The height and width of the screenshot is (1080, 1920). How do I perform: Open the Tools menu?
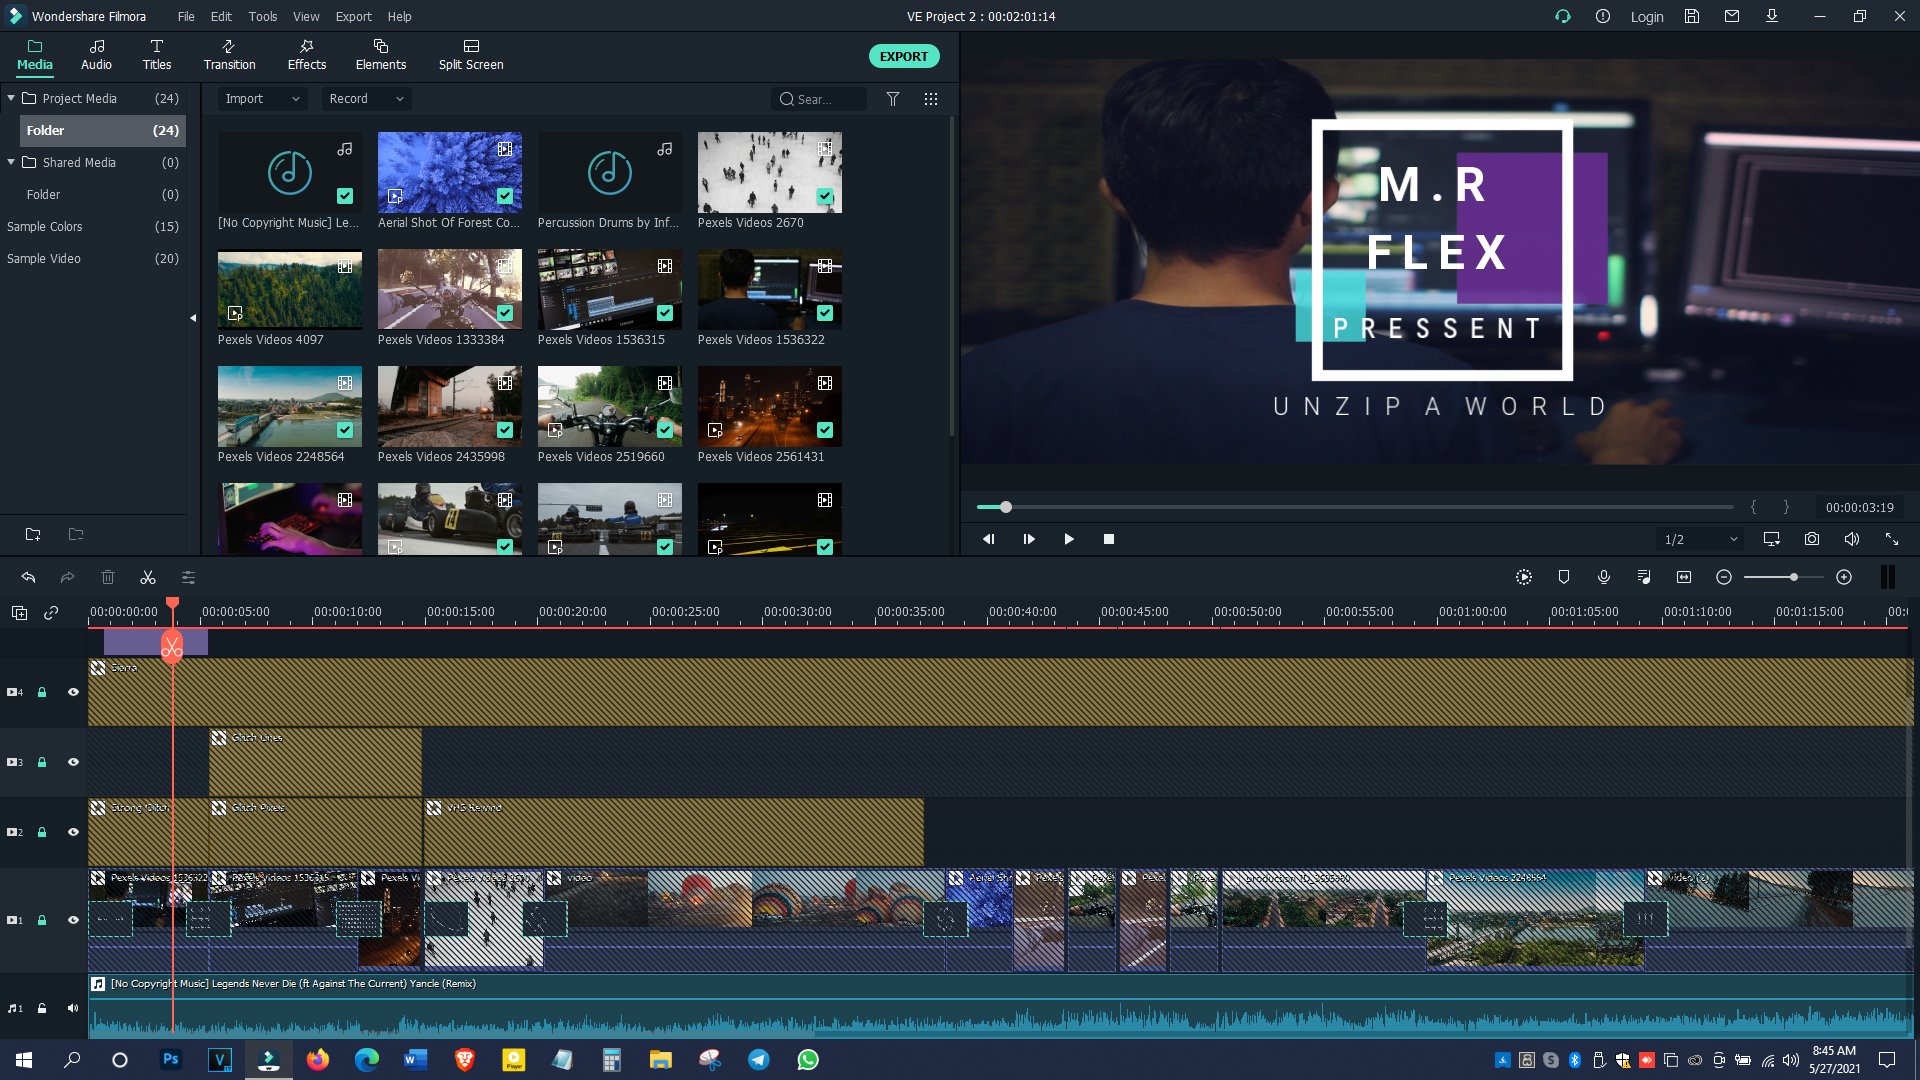[263, 16]
